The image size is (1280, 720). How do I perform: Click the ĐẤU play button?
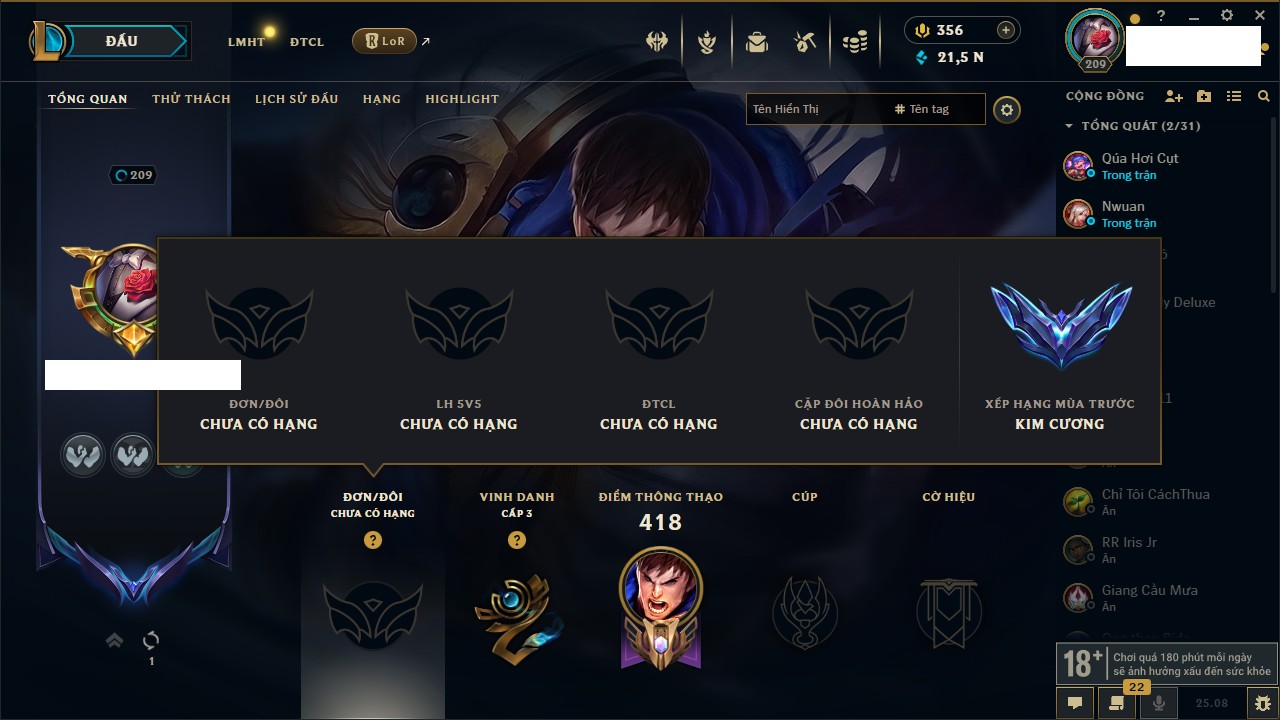pyautogui.click(x=120, y=41)
